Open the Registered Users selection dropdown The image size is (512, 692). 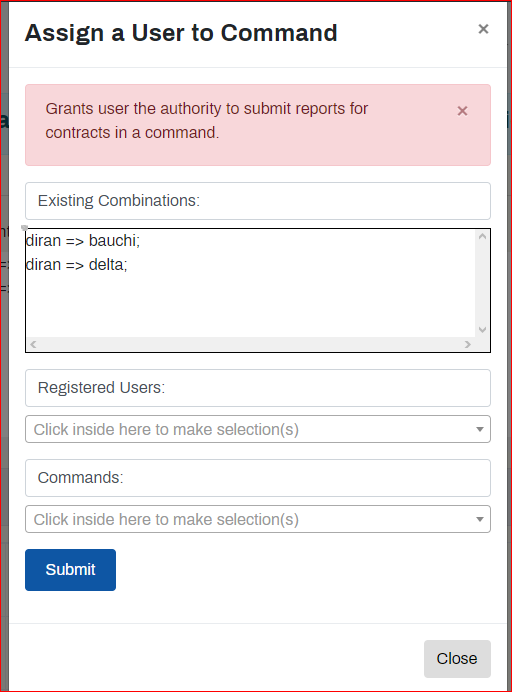(258, 429)
